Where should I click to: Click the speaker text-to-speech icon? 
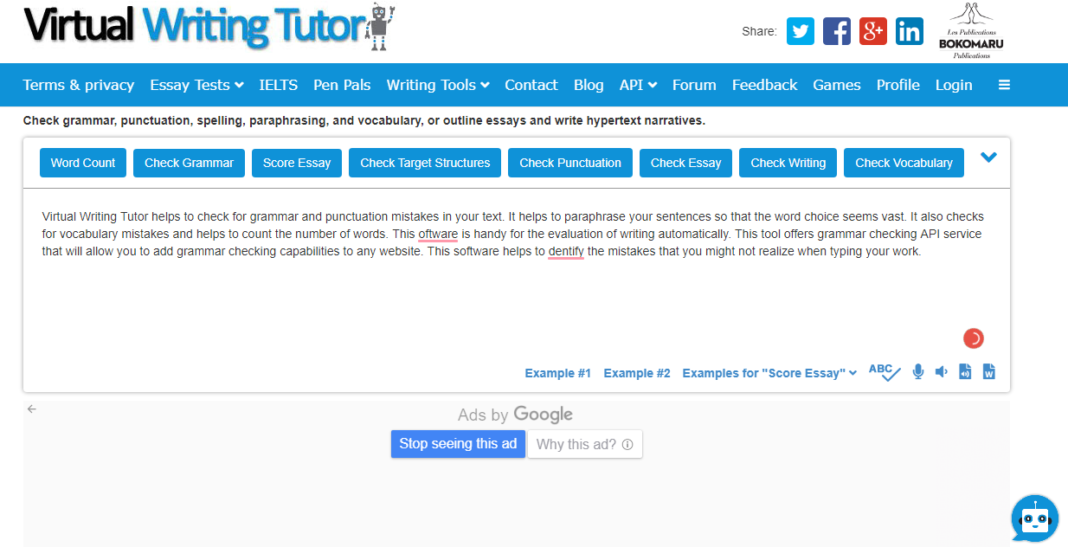[941, 372]
